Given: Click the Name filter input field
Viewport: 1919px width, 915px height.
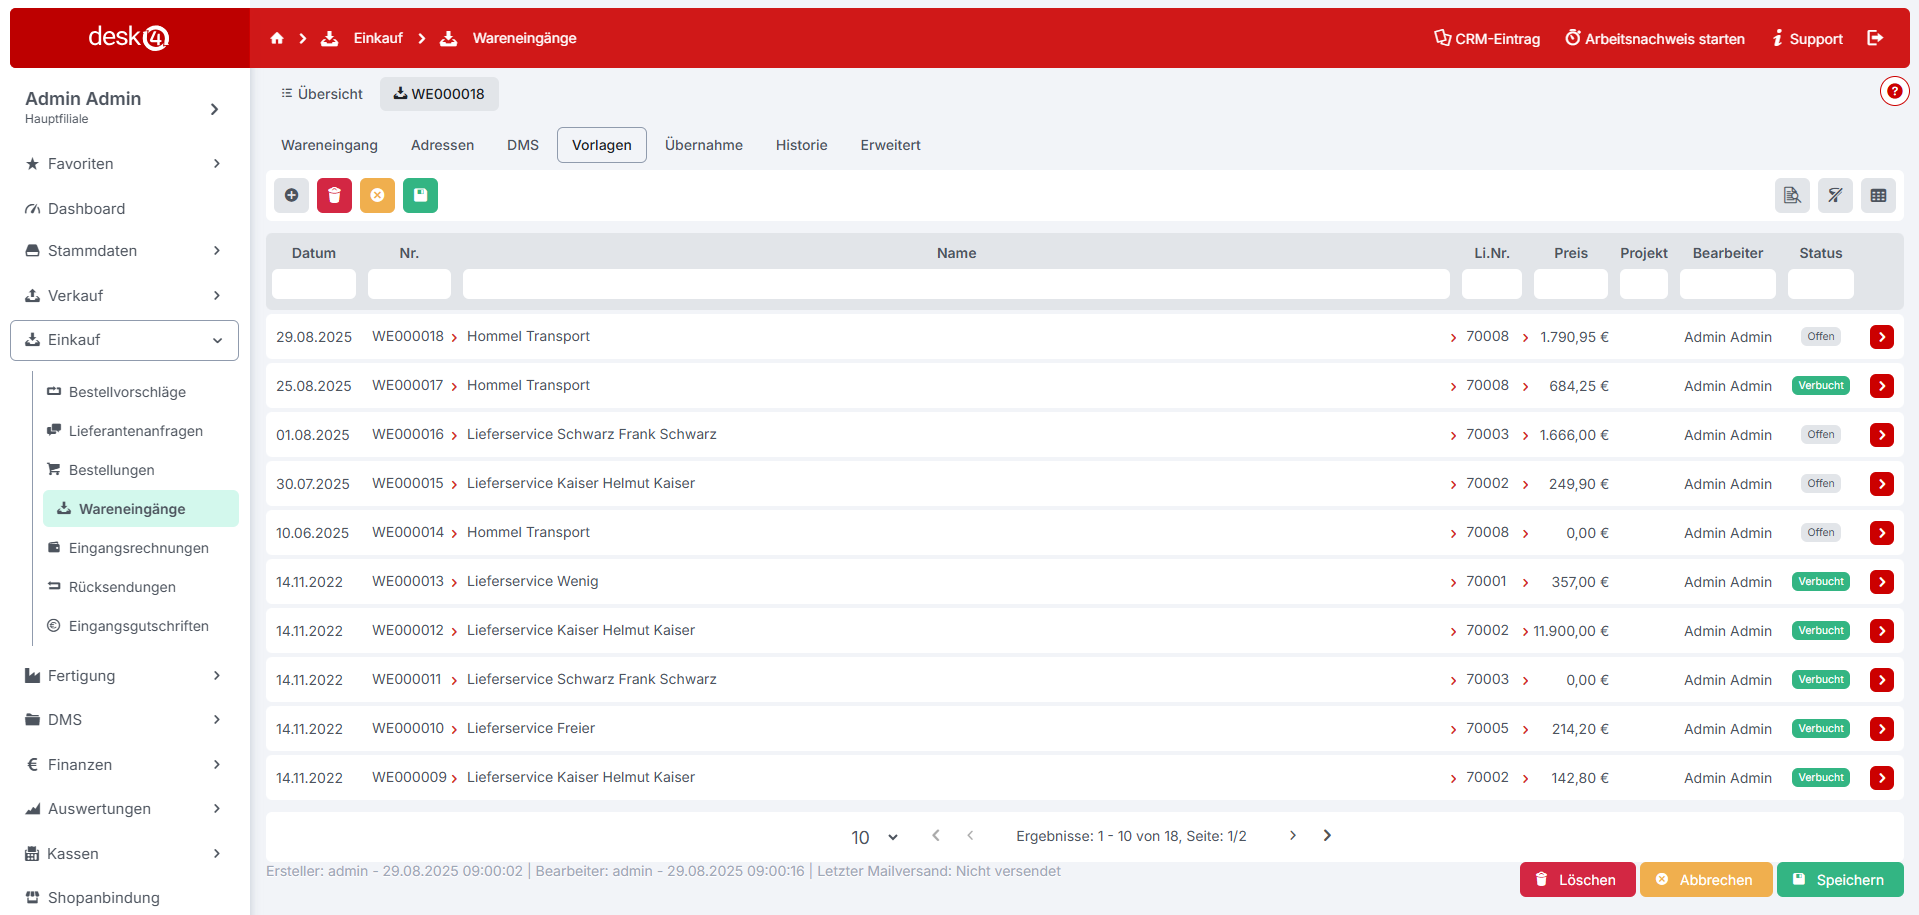Looking at the screenshot, I should [x=955, y=284].
